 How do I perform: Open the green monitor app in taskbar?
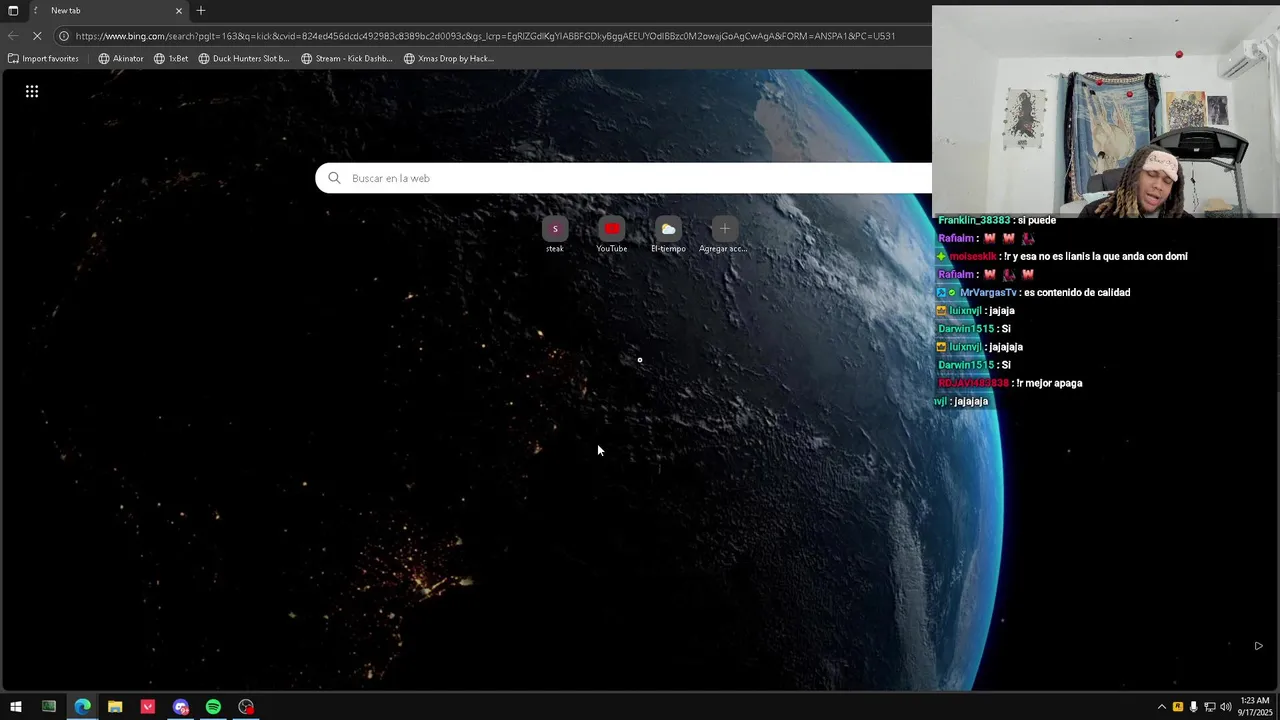(49, 707)
